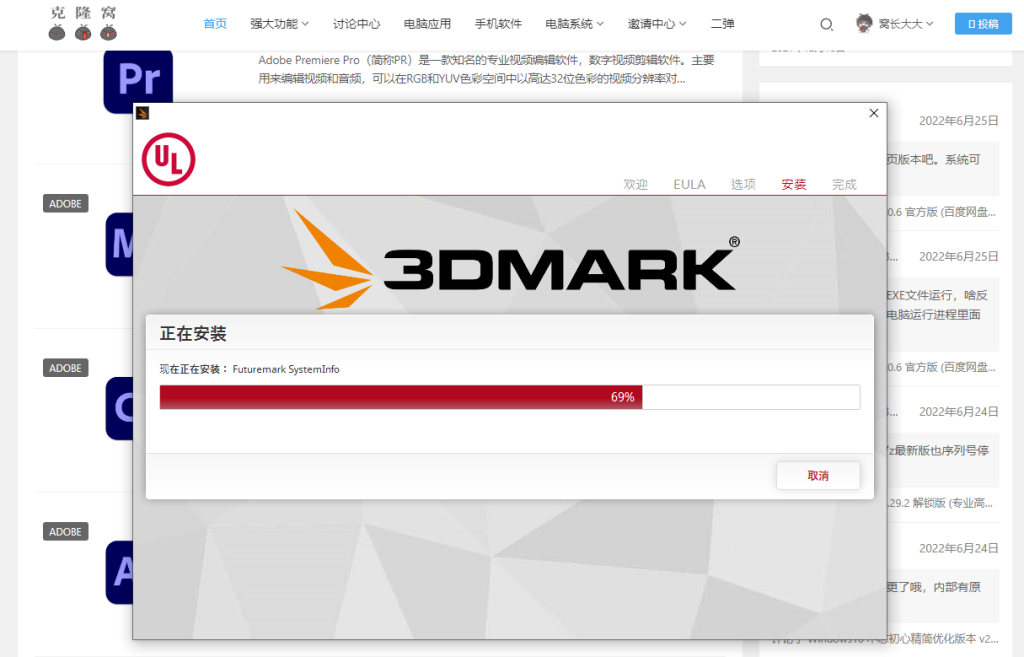1024x657 pixels.
Task: Click the ADOBE tag beside the M icon
Action: click(65, 204)
